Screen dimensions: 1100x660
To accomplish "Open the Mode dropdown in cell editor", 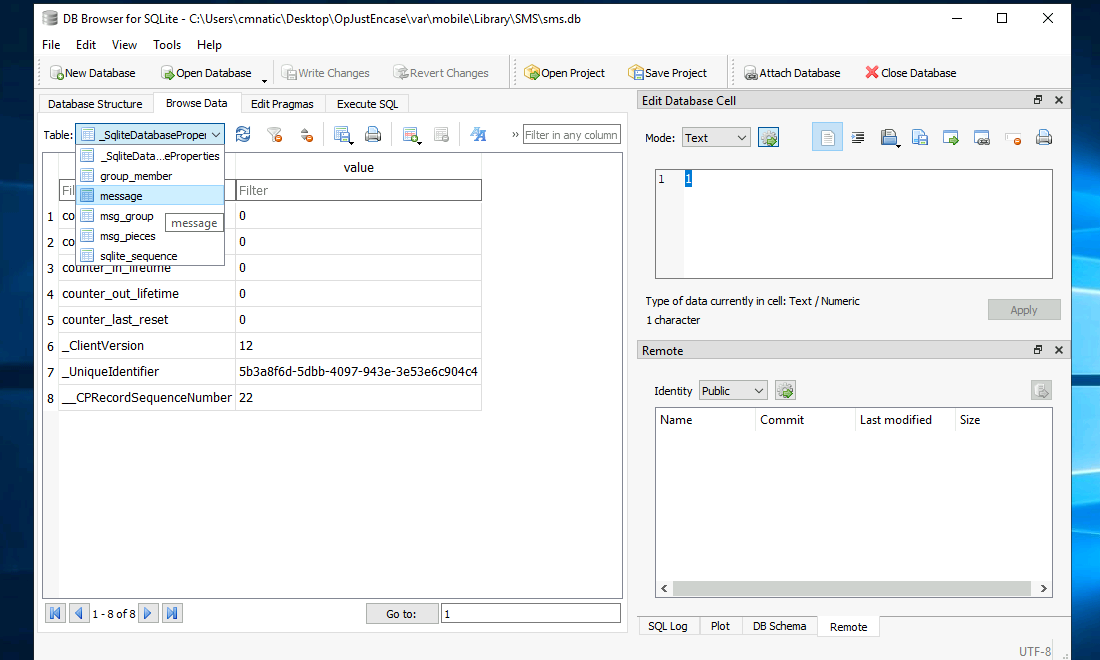I will tap(716, 137).
